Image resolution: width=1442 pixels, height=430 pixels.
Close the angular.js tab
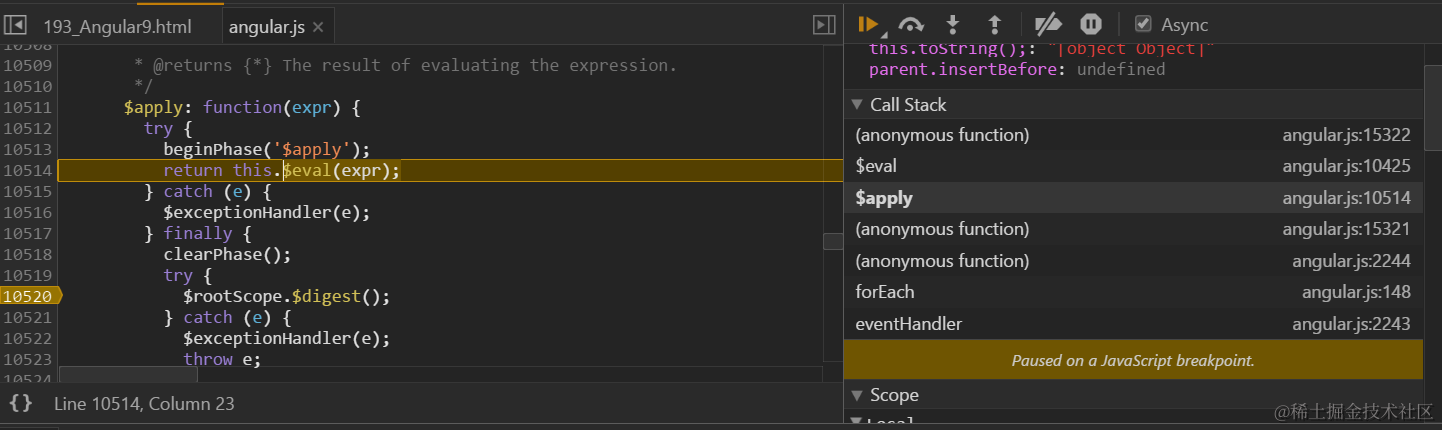319,27
